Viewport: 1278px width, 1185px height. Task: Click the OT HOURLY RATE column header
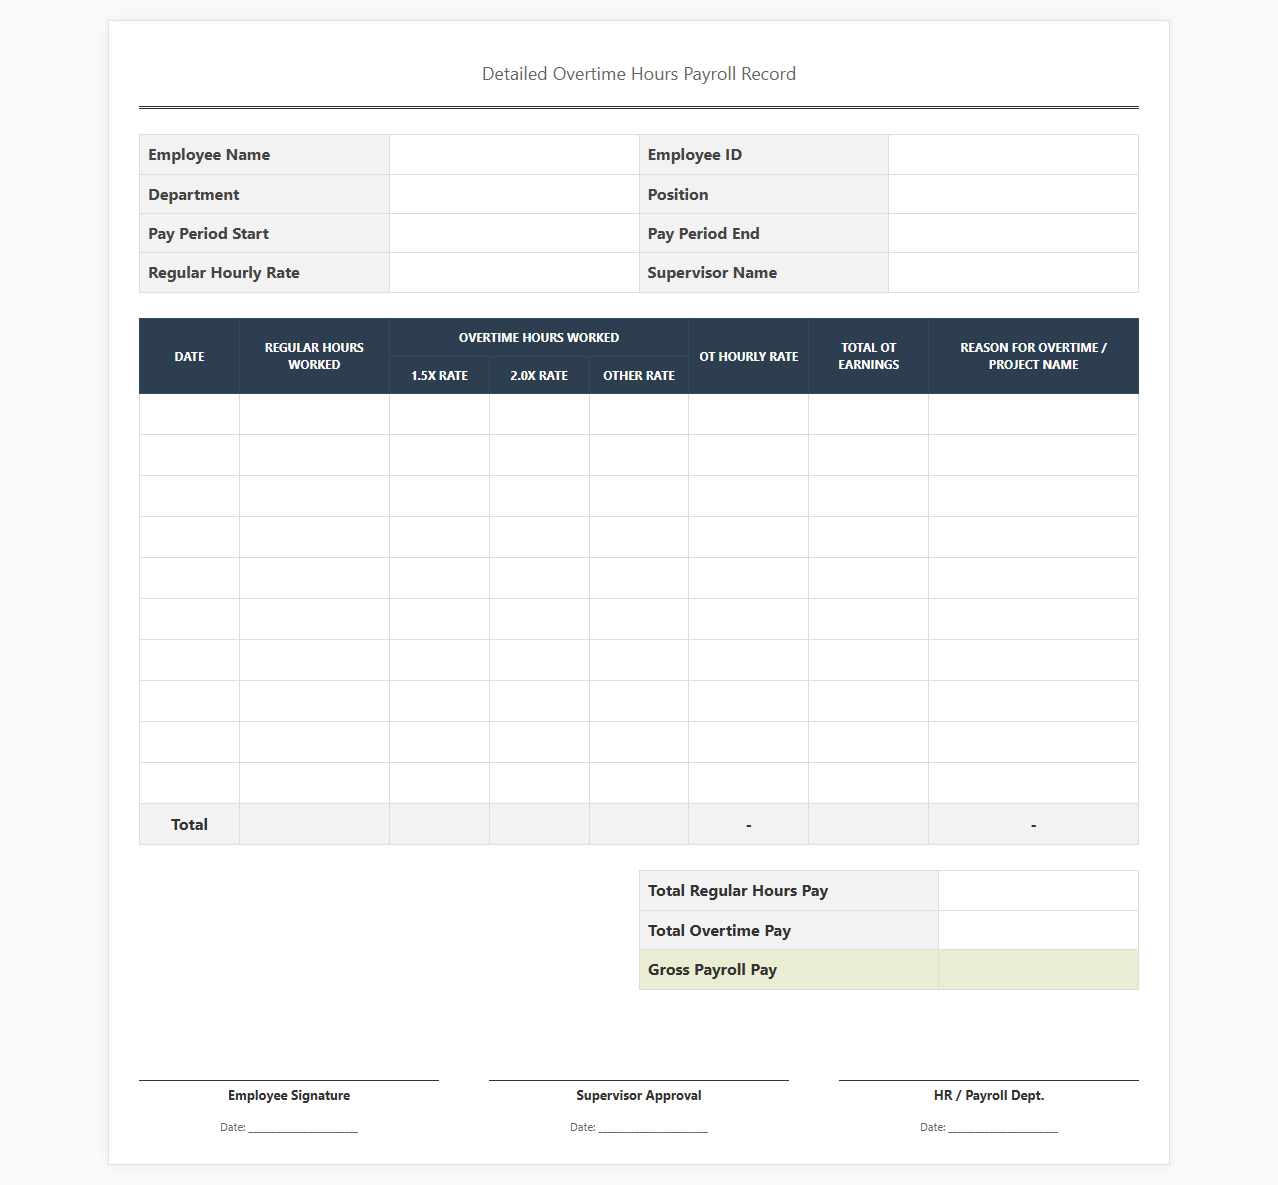[x=749, y=356]
